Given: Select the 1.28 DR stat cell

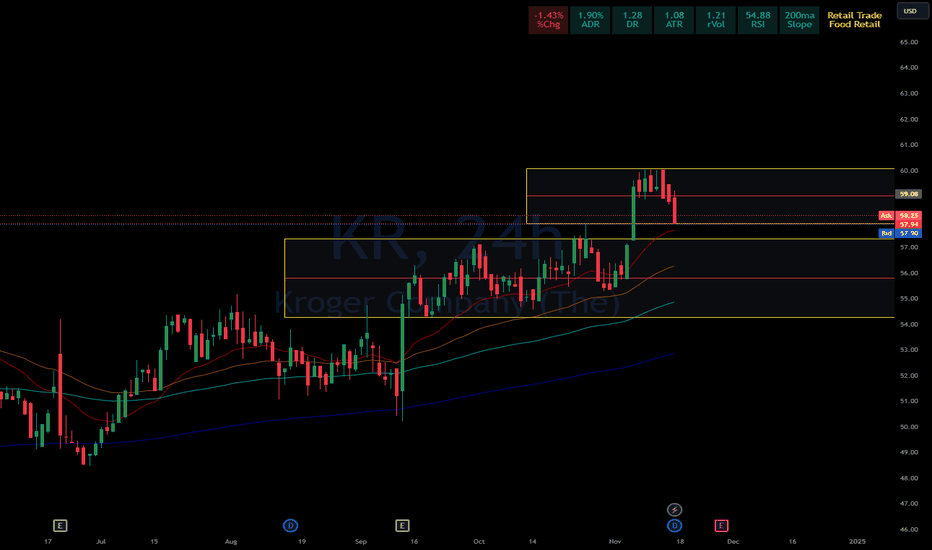Looking at the screenshot, I should point(632,20).
